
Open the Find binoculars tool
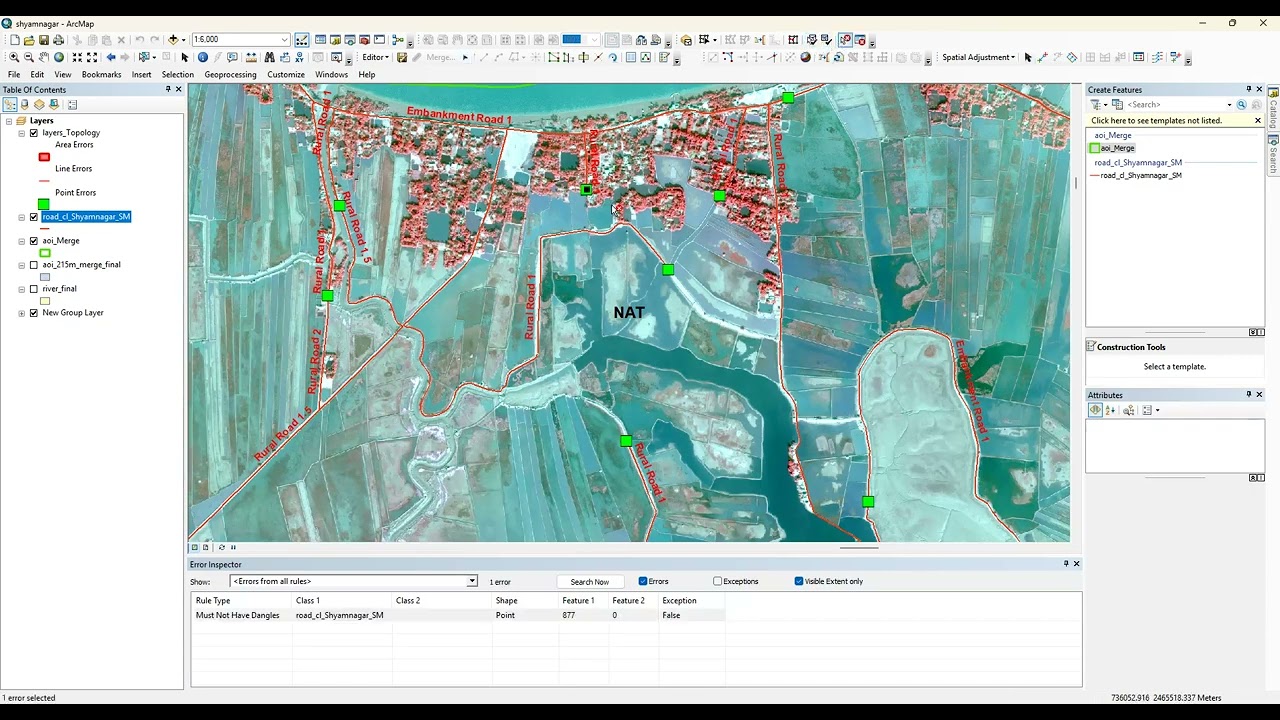click(x=269, y=57)
